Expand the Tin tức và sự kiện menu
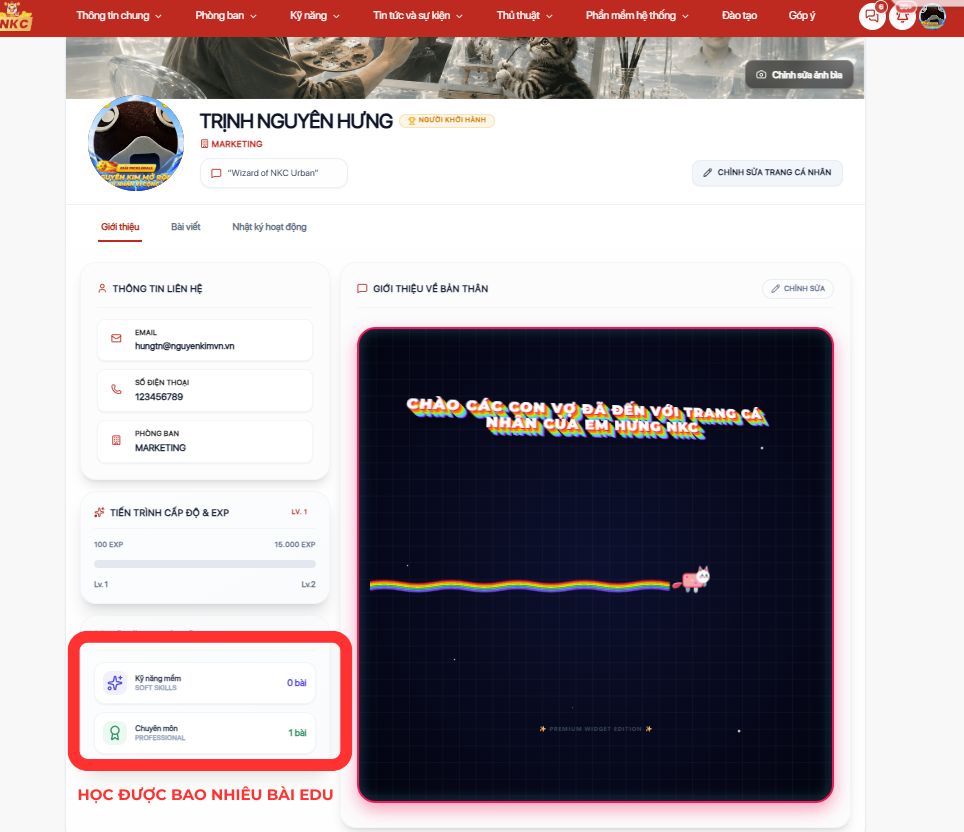The width and height of the screenshot is (964, 832). (x=417, y=15)
